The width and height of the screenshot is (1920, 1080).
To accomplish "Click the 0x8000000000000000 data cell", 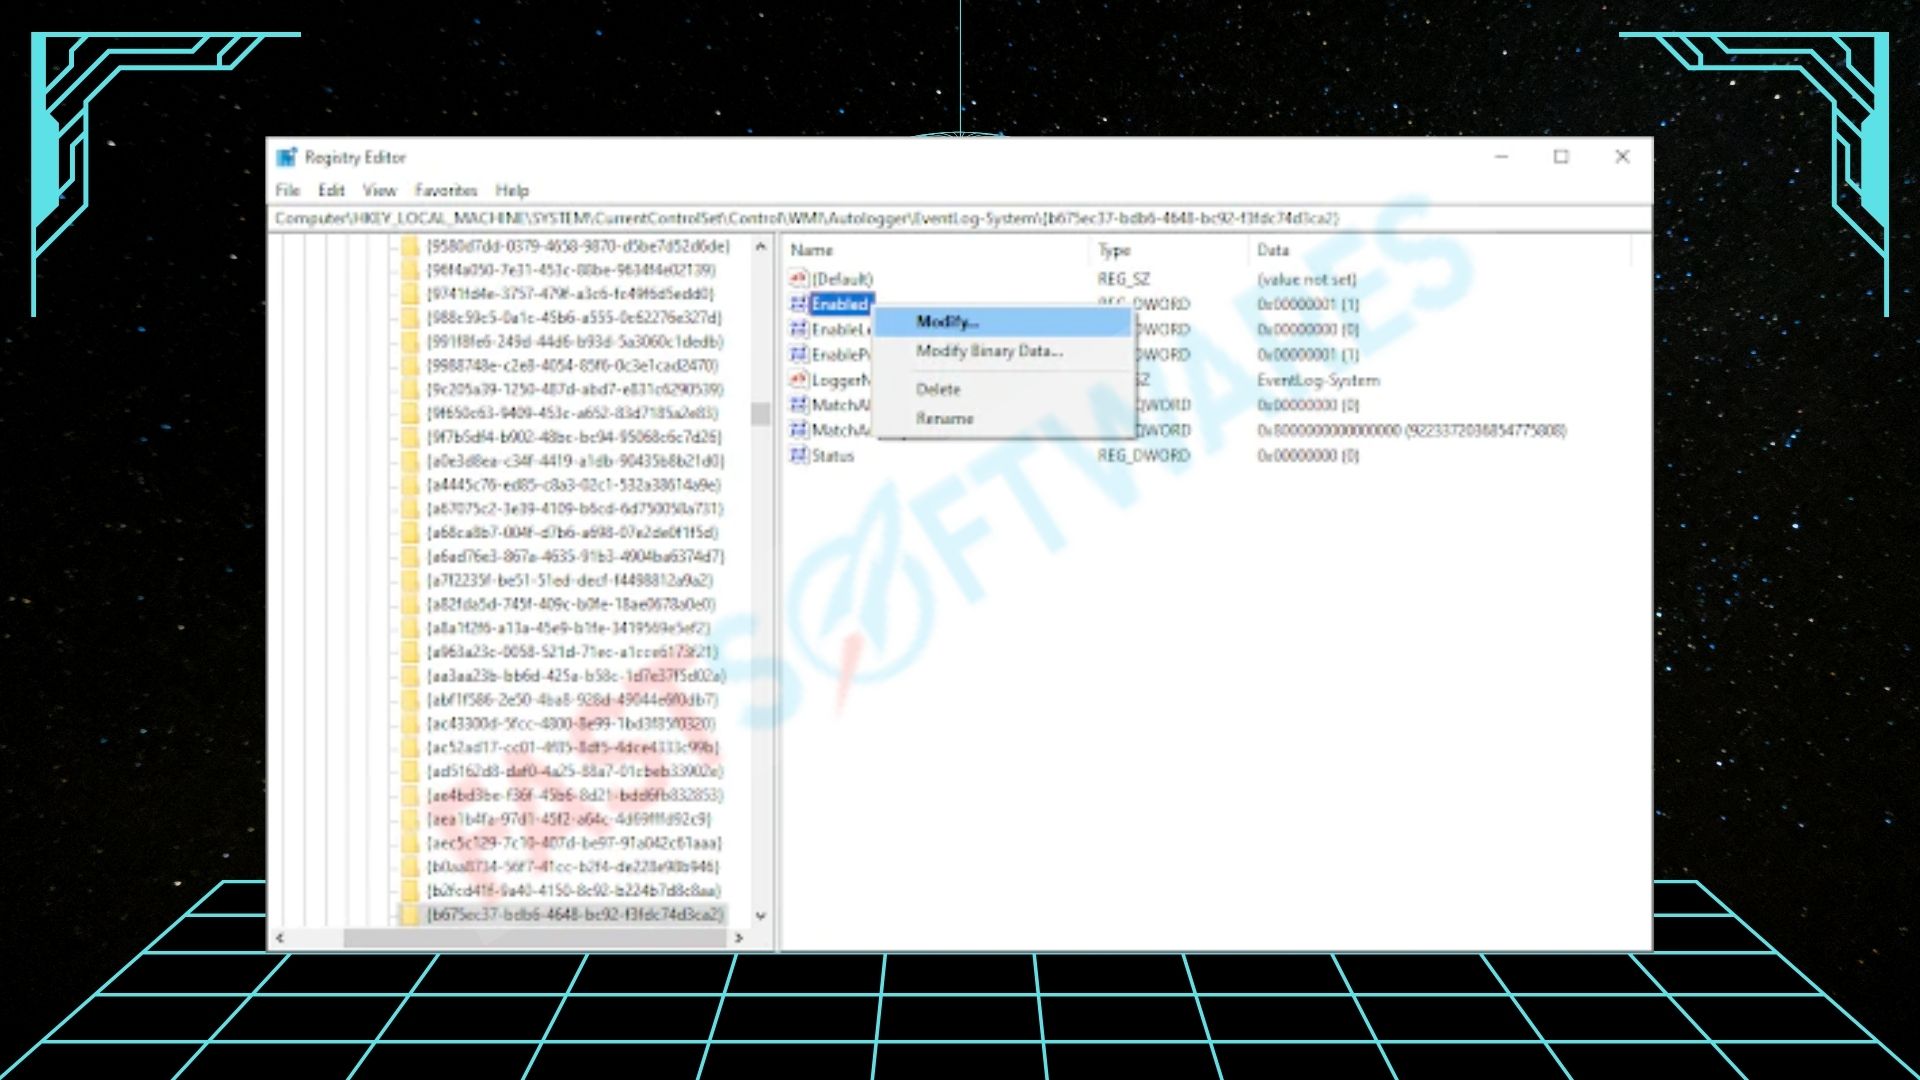I will click(1411, 430).
